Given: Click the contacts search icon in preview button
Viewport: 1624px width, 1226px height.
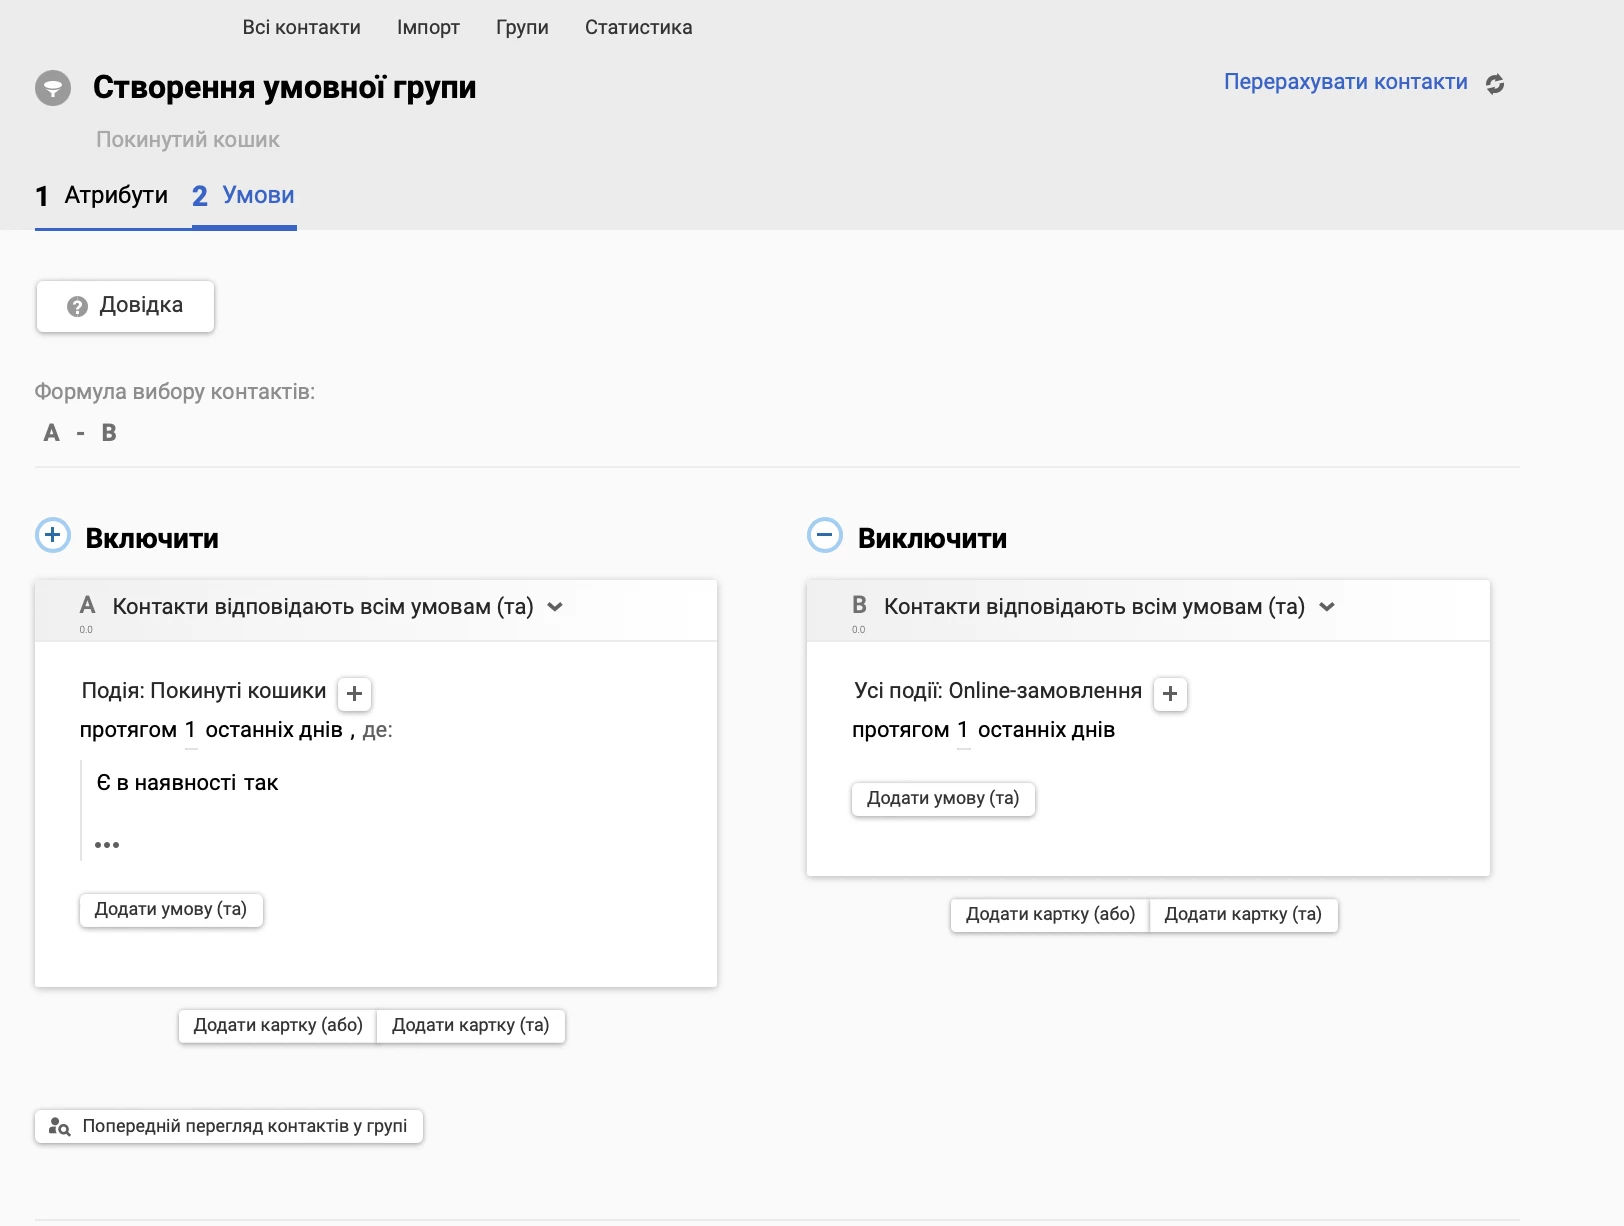Looking at the screenshot, I should (x=59, y=1127).
